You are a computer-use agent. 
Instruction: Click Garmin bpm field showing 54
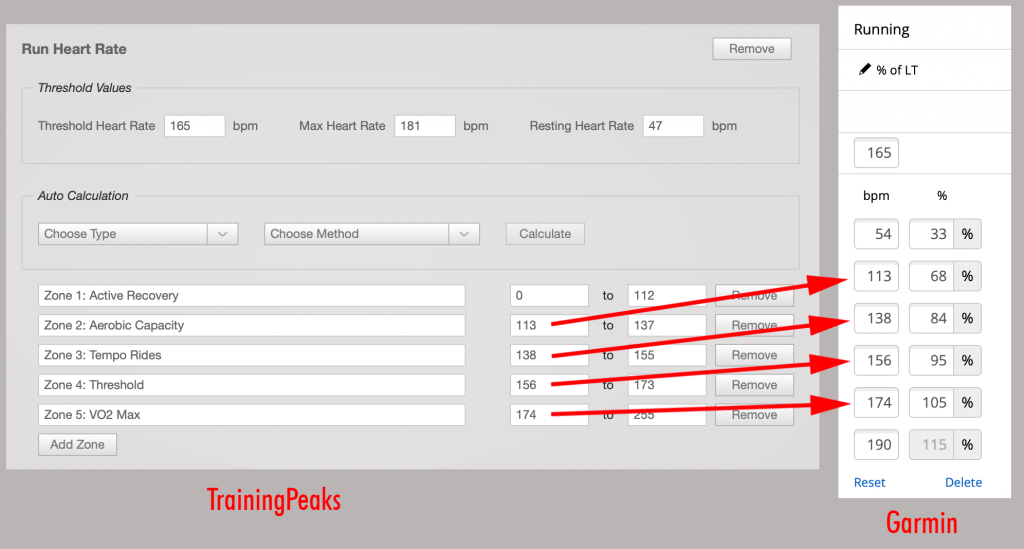pyautogui.click(x=876, y=234)
